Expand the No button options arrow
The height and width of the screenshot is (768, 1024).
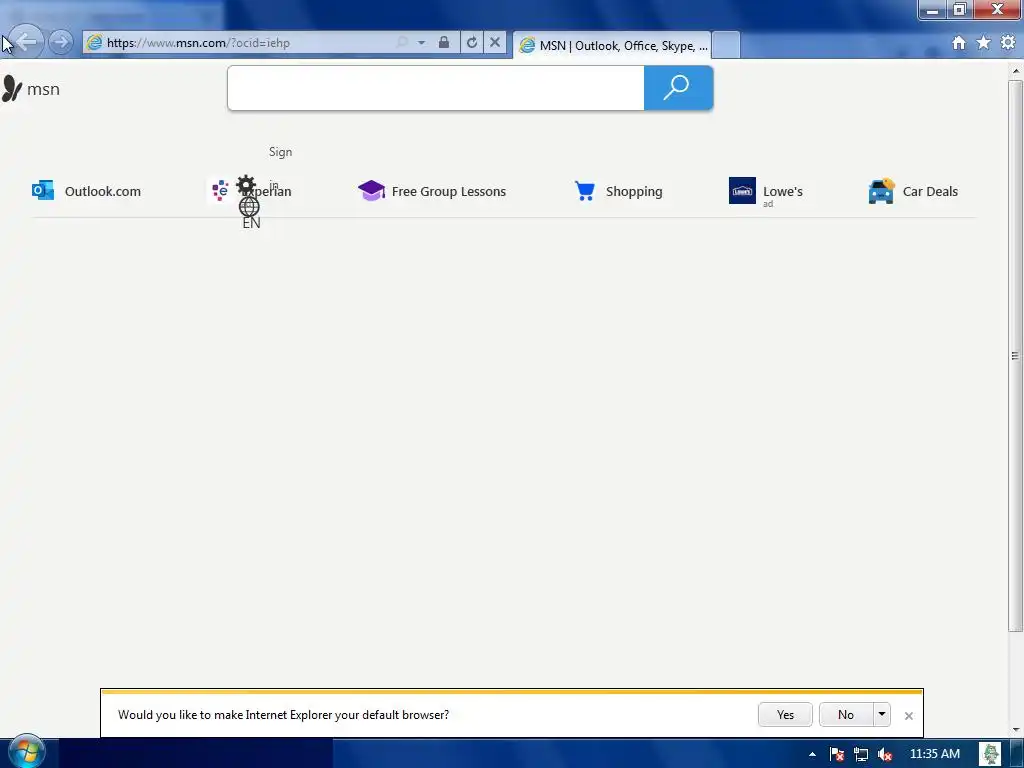click(x=882, y=714)
